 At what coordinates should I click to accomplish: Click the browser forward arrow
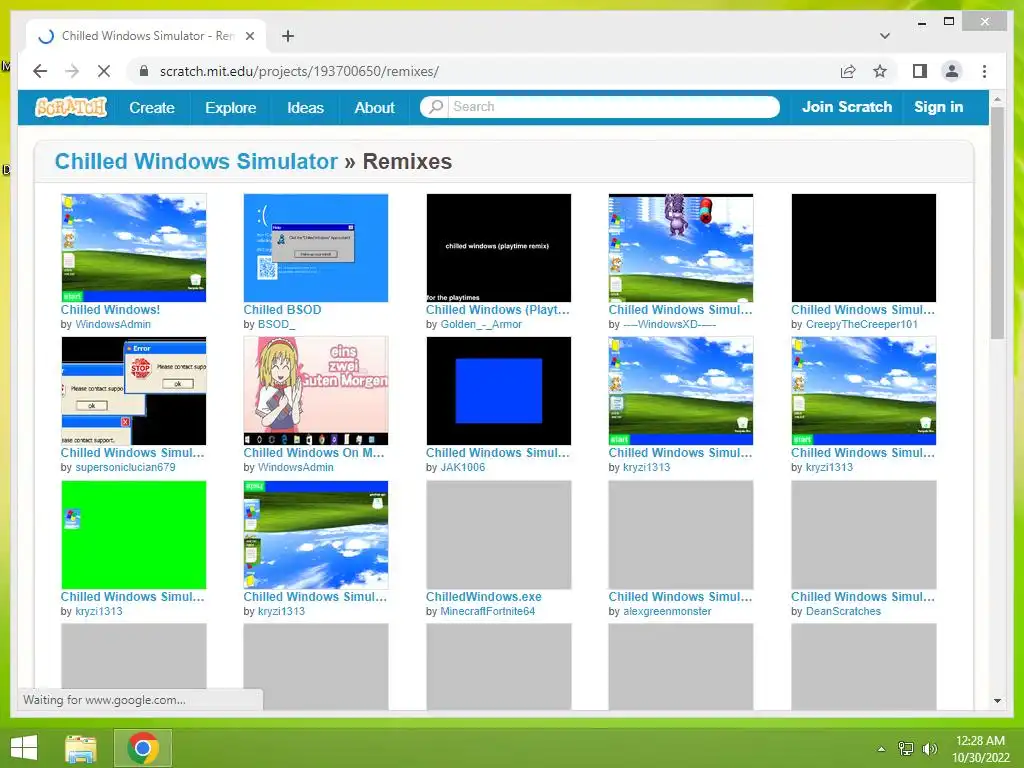(x=72, y=71)
